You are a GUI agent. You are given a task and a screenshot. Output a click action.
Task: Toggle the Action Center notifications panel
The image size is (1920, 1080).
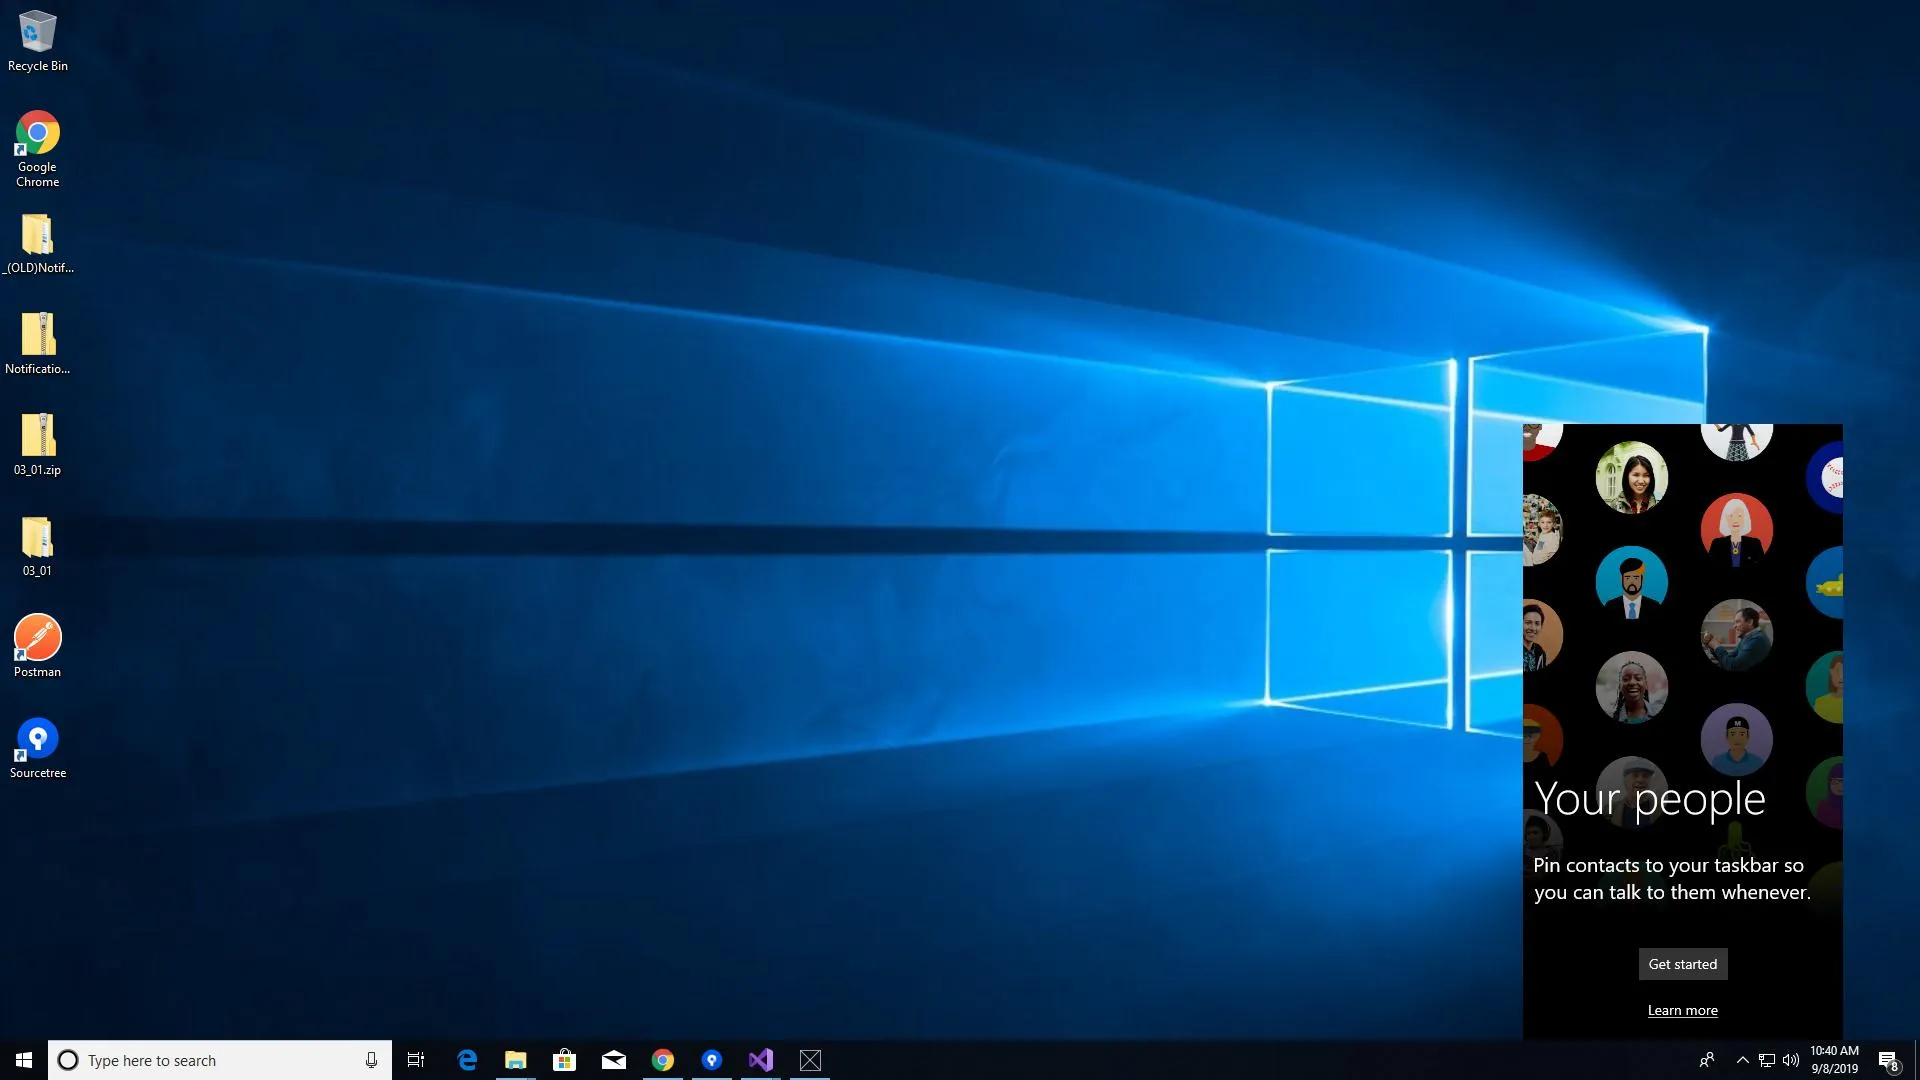[x=1888, y=1060]
